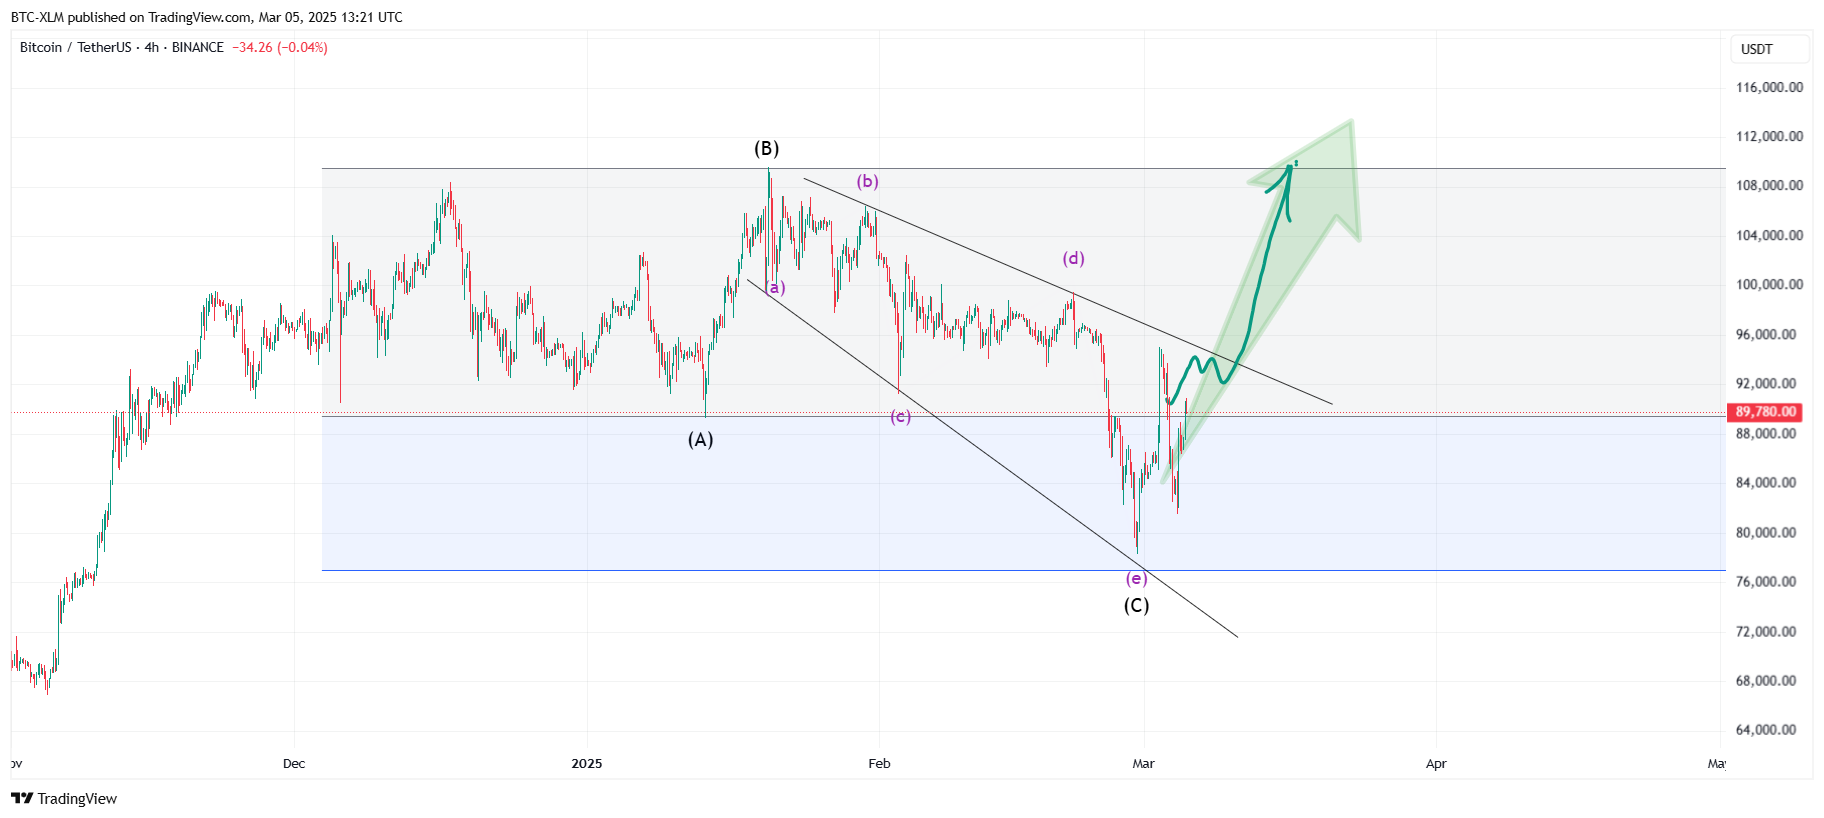
Task: Click the purple (e) sub-wave label
Action: click(1136, 578)
